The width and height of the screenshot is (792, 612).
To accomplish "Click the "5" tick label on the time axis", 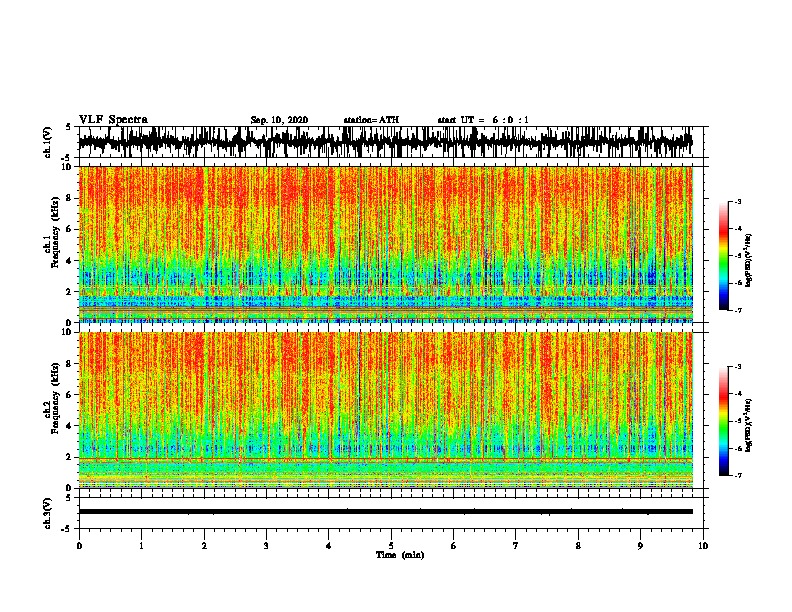I will [391, 546].
